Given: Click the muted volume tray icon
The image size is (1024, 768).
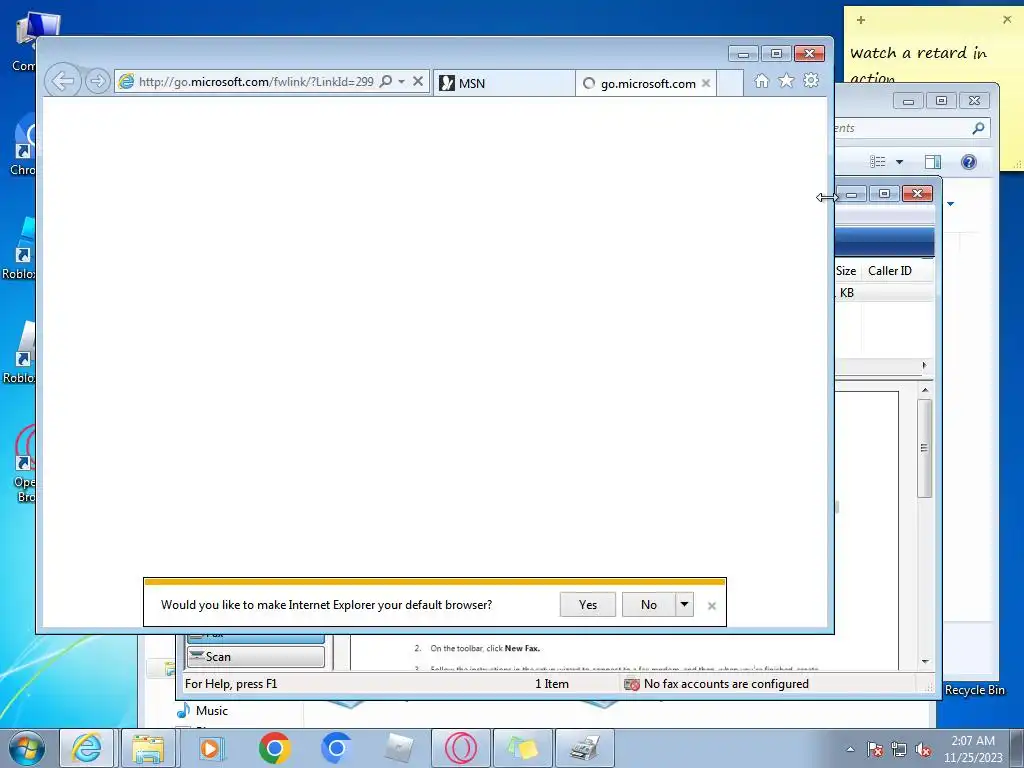Looking at the screenshot, I should tap(923, 749).
